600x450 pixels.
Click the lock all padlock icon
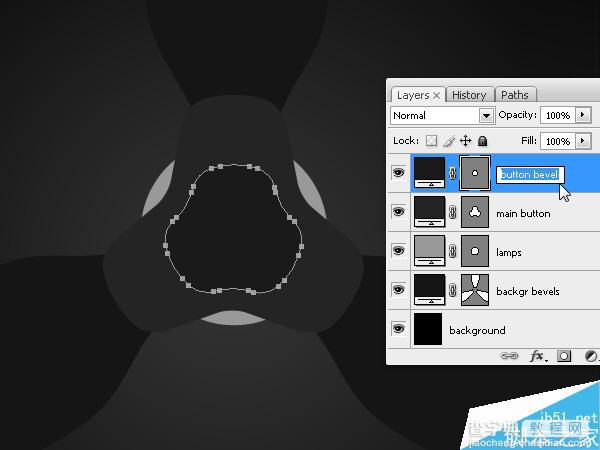click(x=483, y=141)
